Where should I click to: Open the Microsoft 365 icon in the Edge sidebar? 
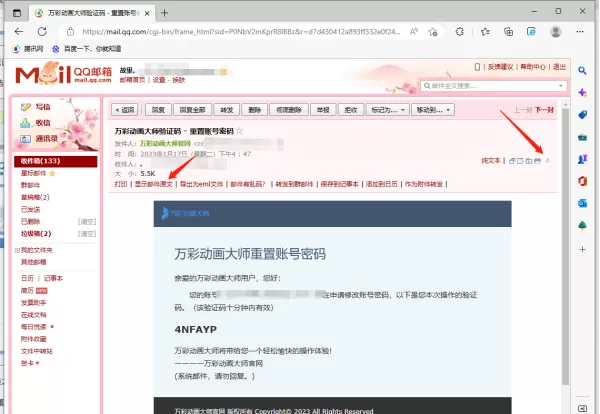pyautogui.click(x=582, y=181)
